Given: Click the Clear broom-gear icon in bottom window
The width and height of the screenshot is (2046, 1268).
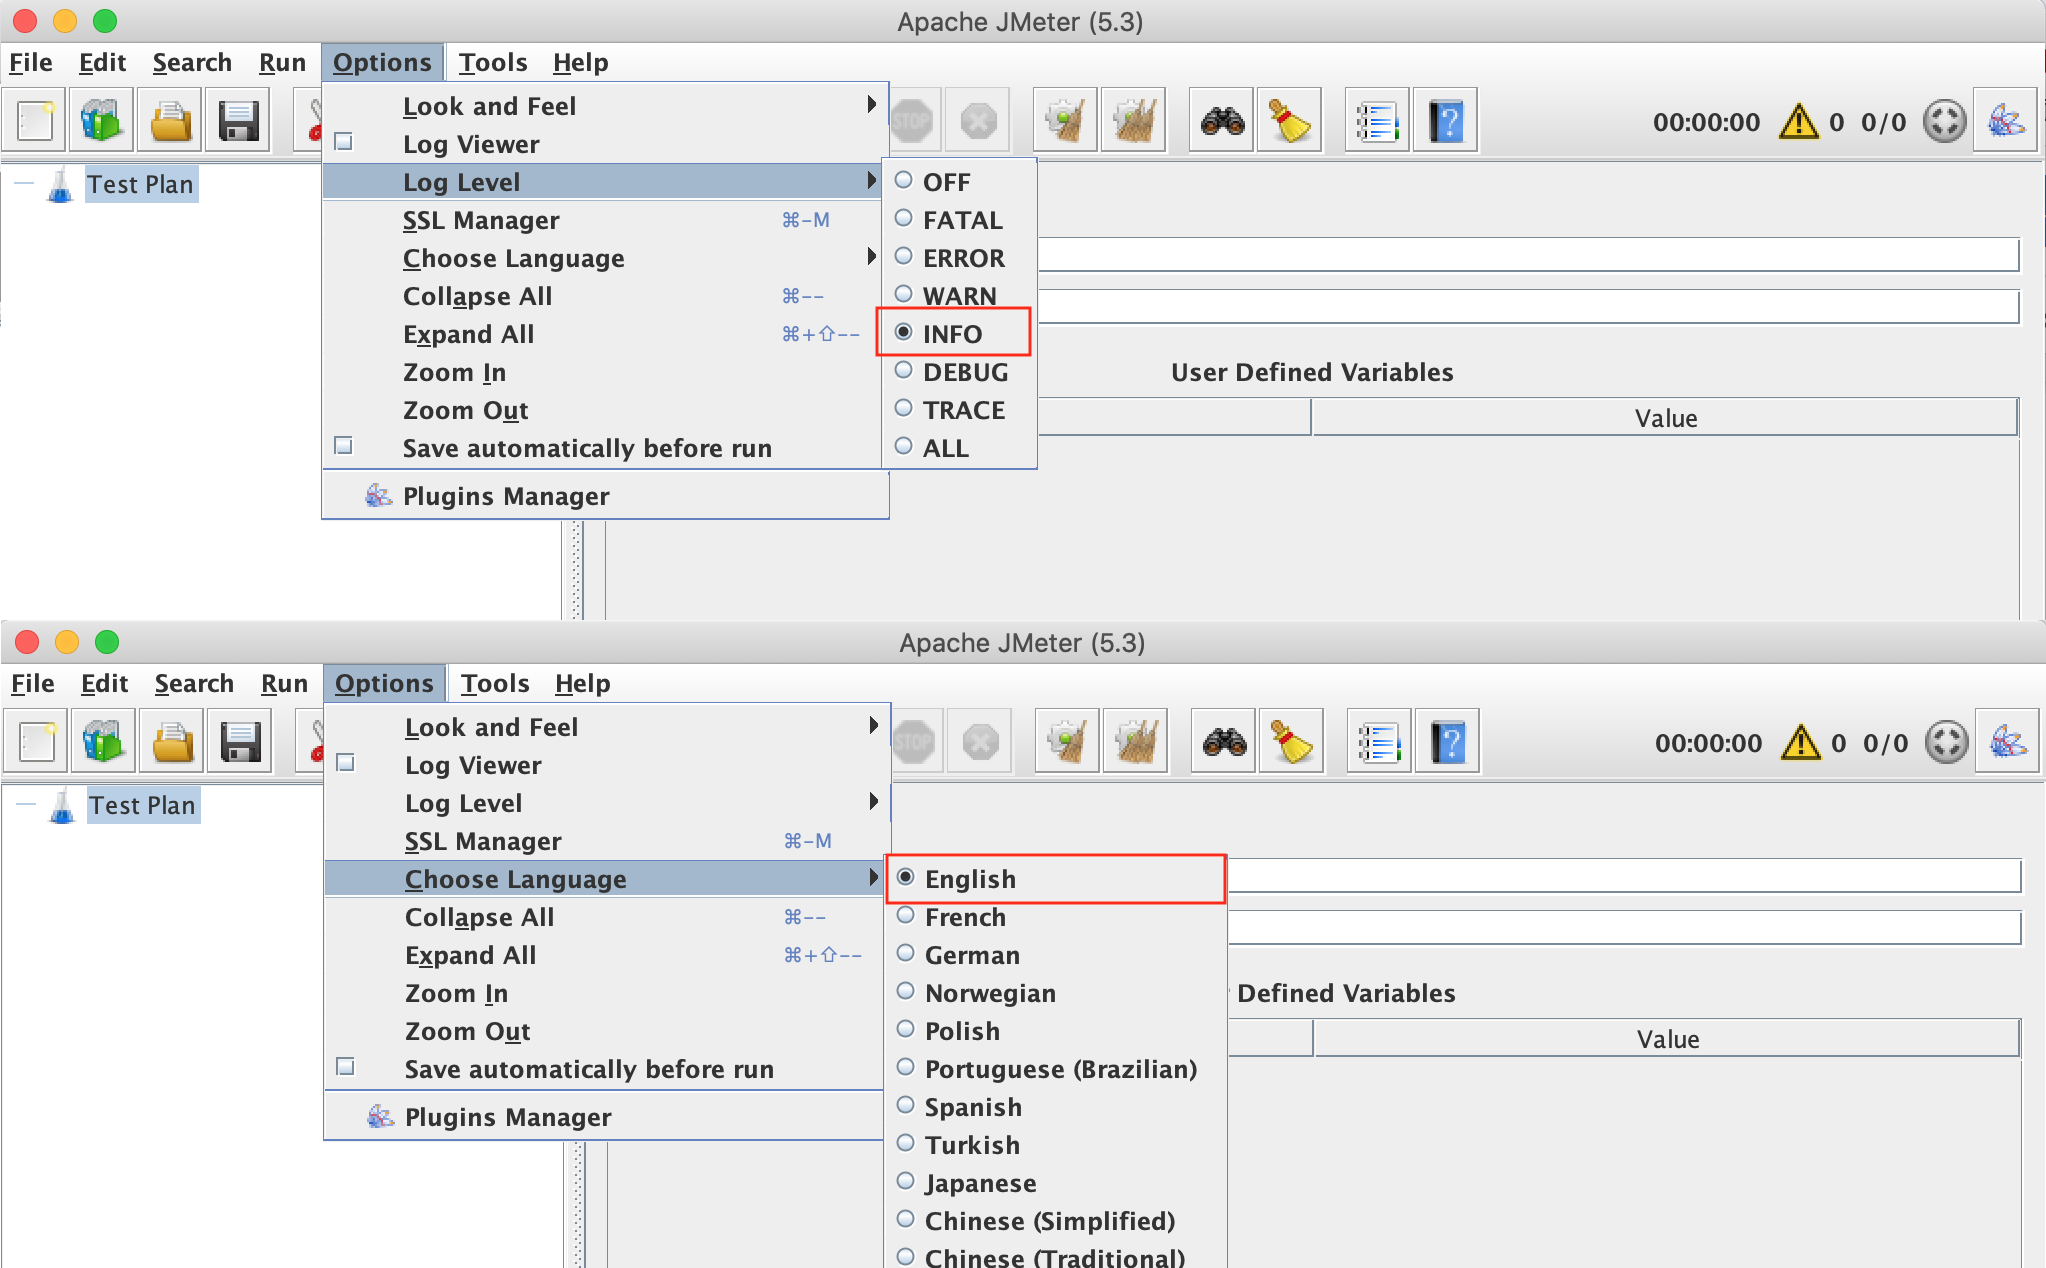Looking at the screenshot, I should pyautogui.click(x=1068, y=742).
